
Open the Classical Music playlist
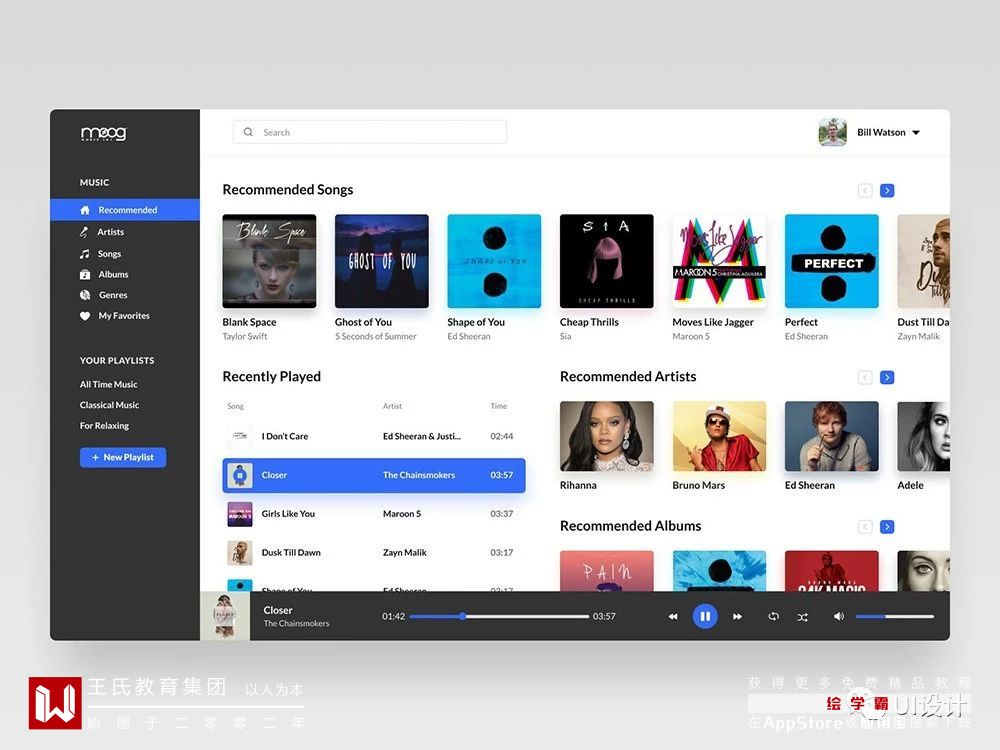pyautogui.click(x=109, y=405)
